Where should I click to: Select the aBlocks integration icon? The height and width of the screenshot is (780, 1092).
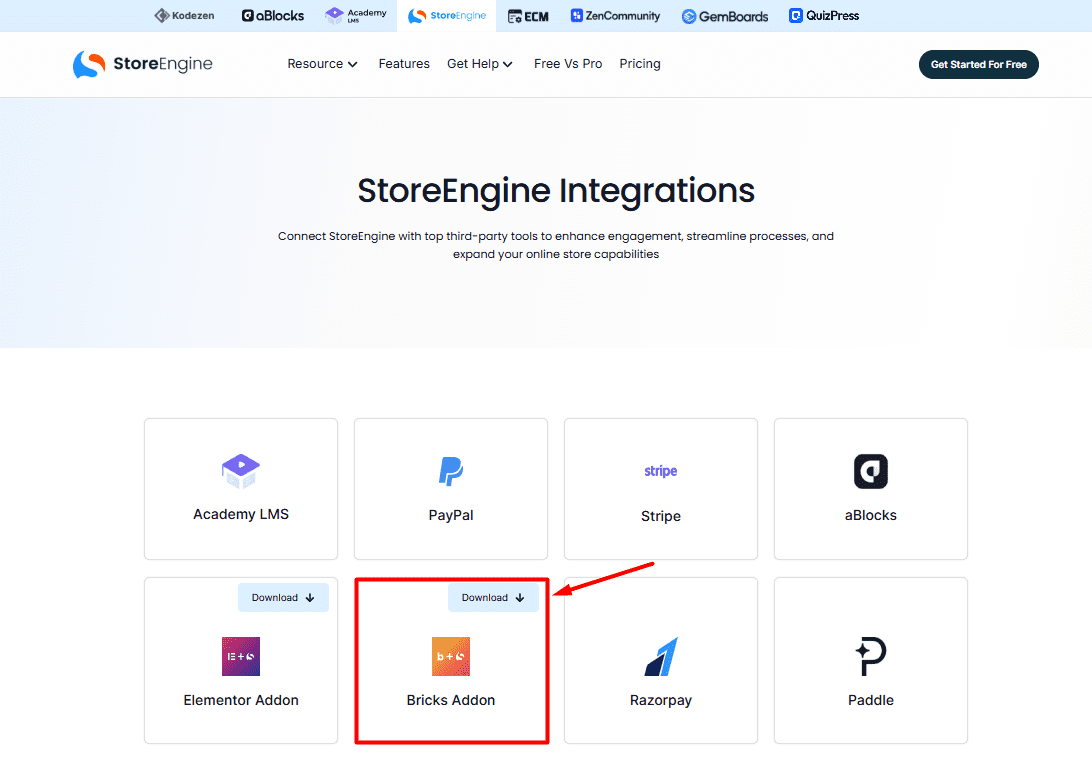point(870,471)
